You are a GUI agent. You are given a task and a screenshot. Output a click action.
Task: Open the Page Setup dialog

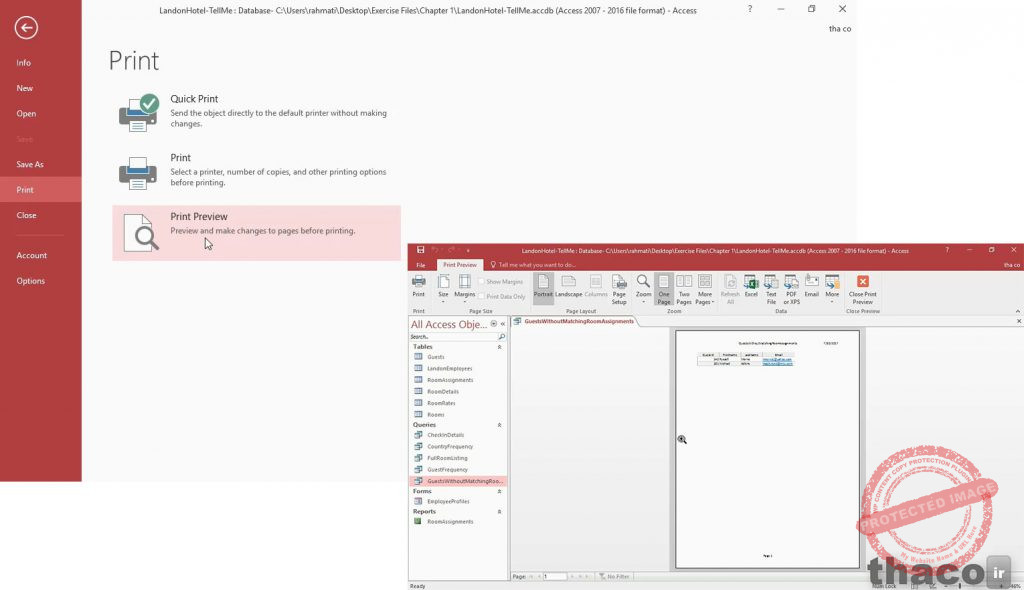coord(619,289)
